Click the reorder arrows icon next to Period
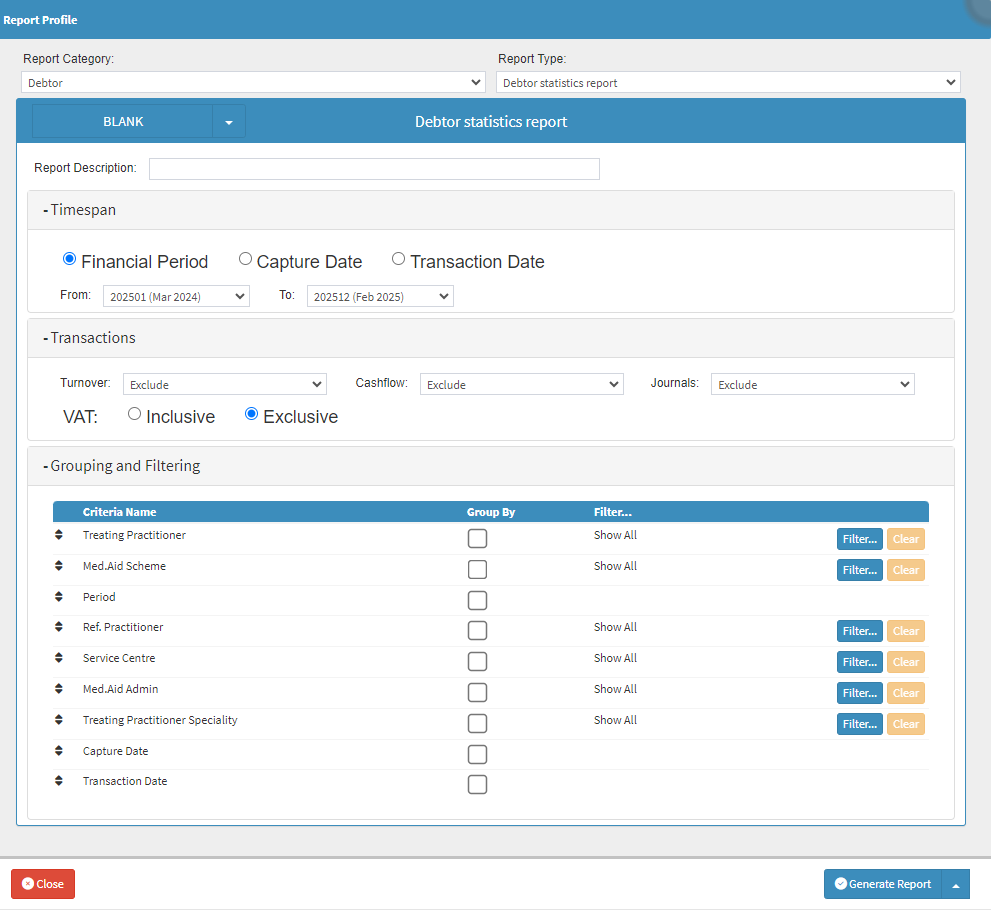991x910 pixels. (59, 598)
